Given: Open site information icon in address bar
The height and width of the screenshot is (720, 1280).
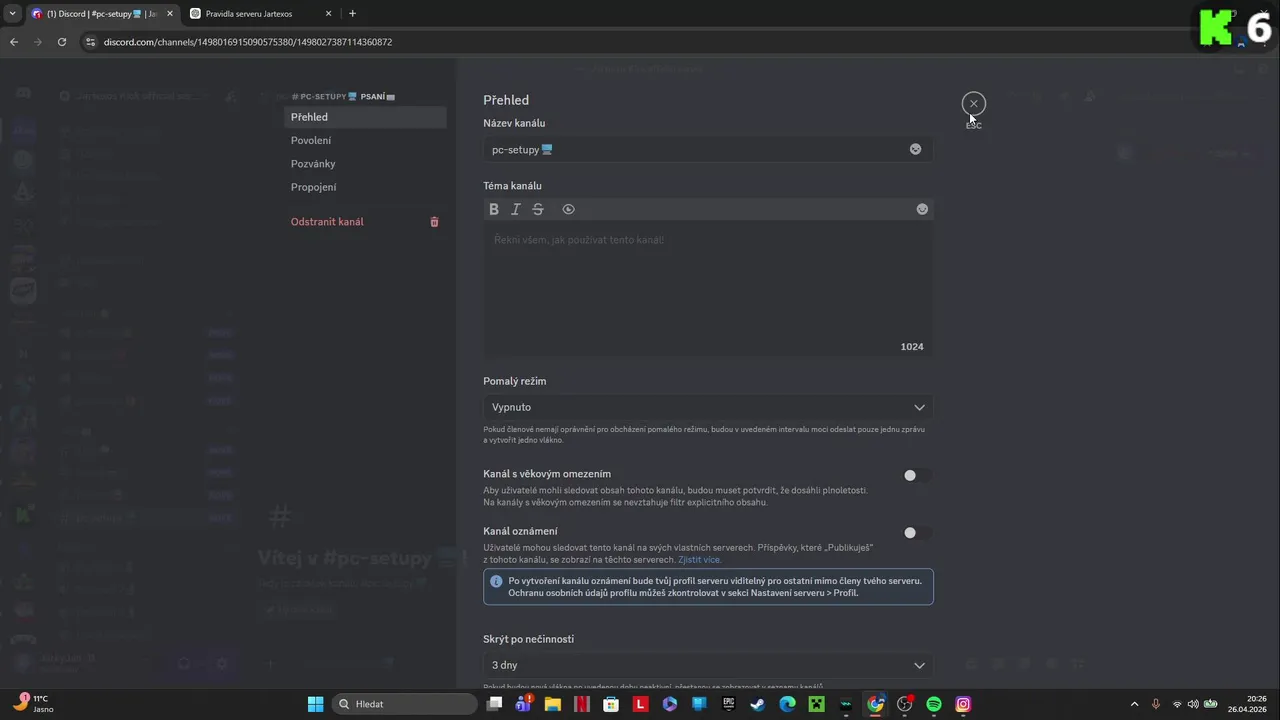Looking at the screenshot, I should click(90, 42).
